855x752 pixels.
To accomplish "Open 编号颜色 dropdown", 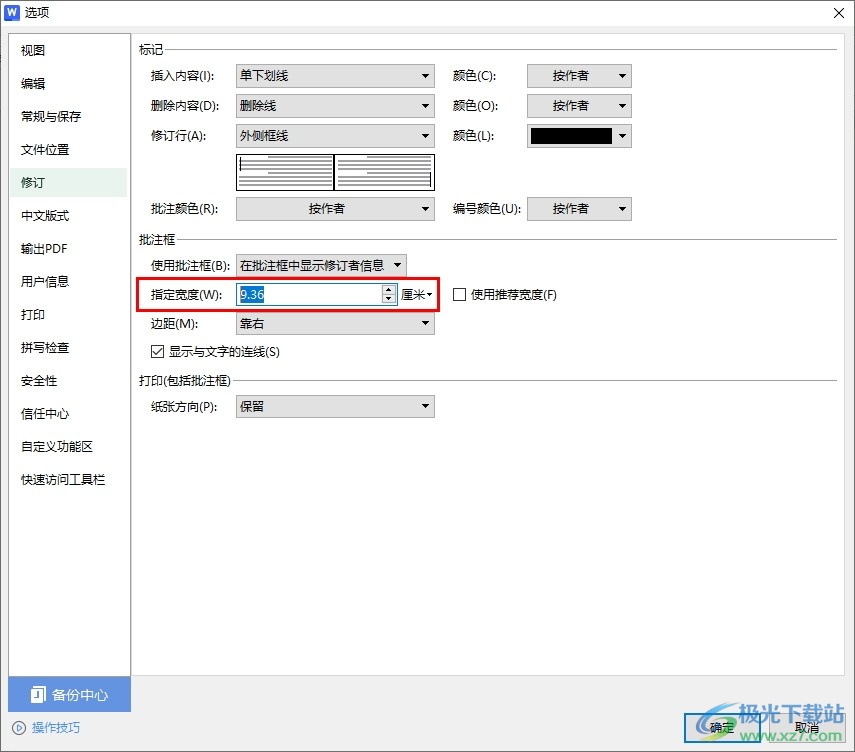I will point(579,209).
